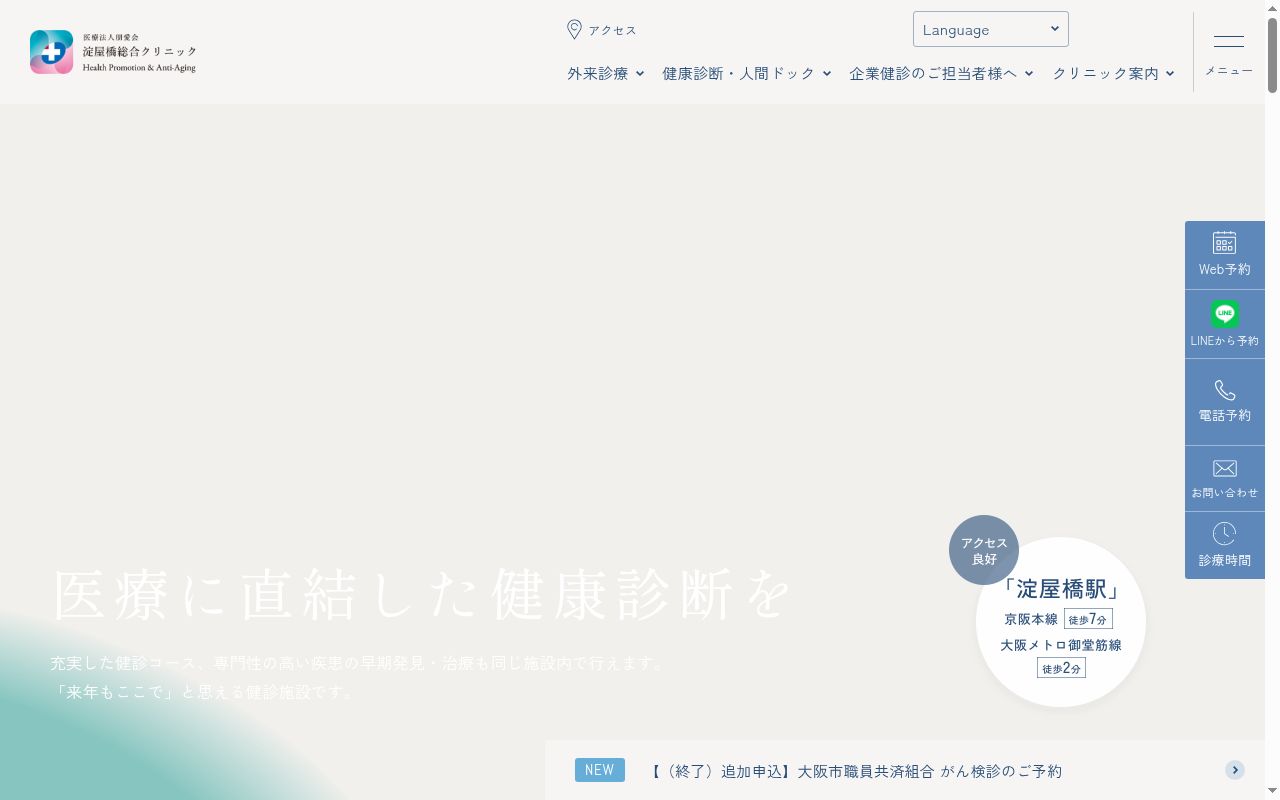Click the Health Promotion & Anti-Aging tagline
1280x800 pixels.
(139, 67)
